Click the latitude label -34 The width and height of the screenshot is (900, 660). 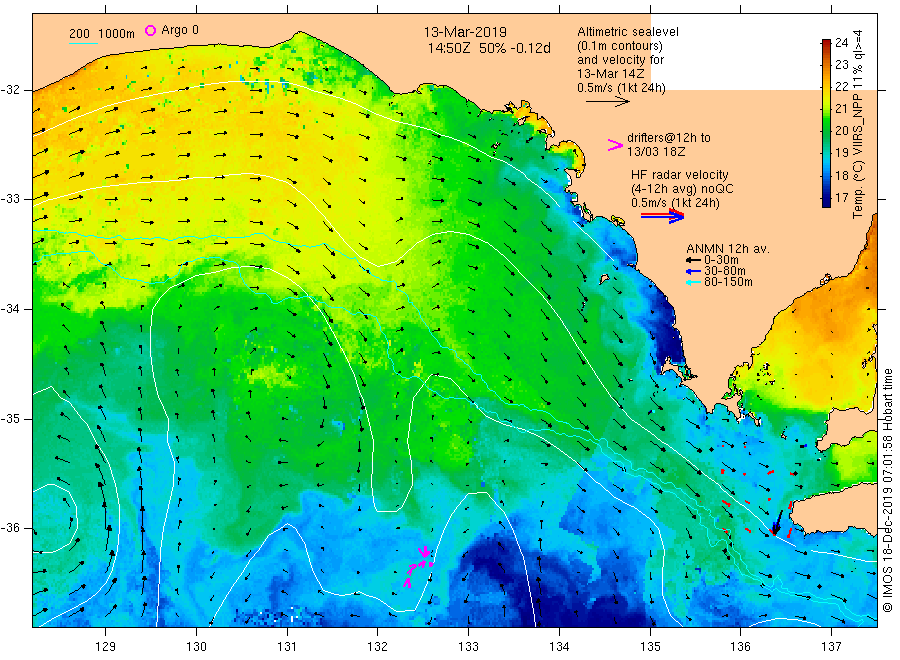pos(10,309)
